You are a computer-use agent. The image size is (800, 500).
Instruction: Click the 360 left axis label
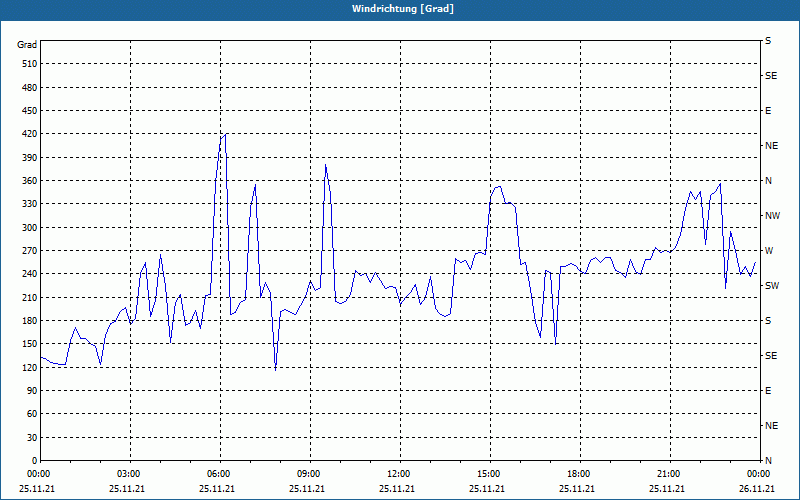(30, 181)
